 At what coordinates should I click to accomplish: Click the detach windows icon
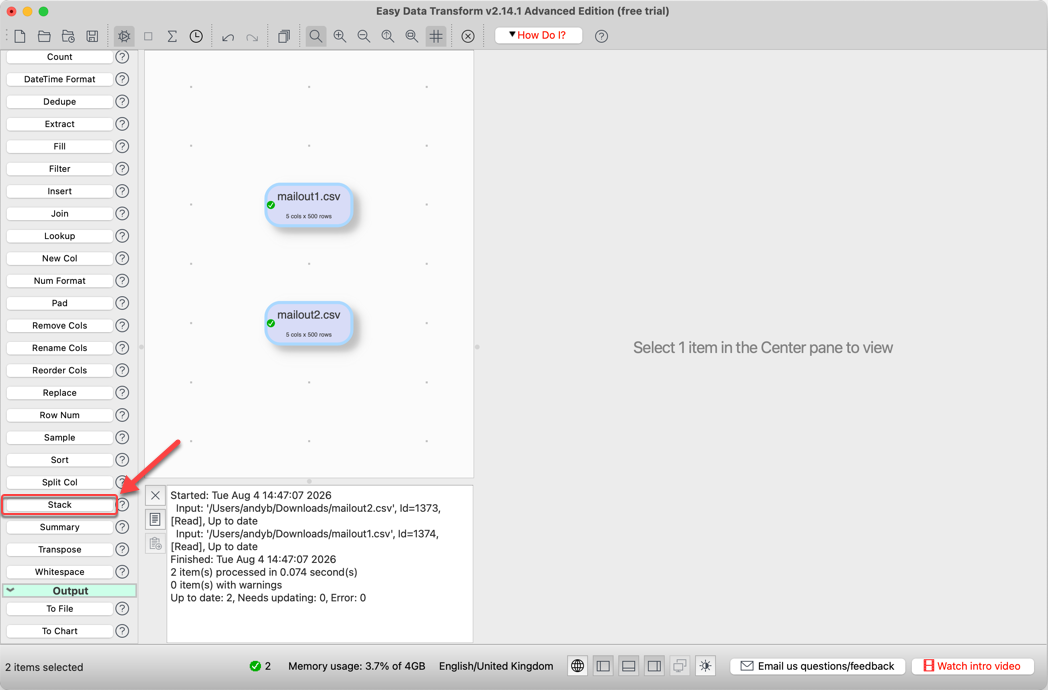(x=680, y=666)
